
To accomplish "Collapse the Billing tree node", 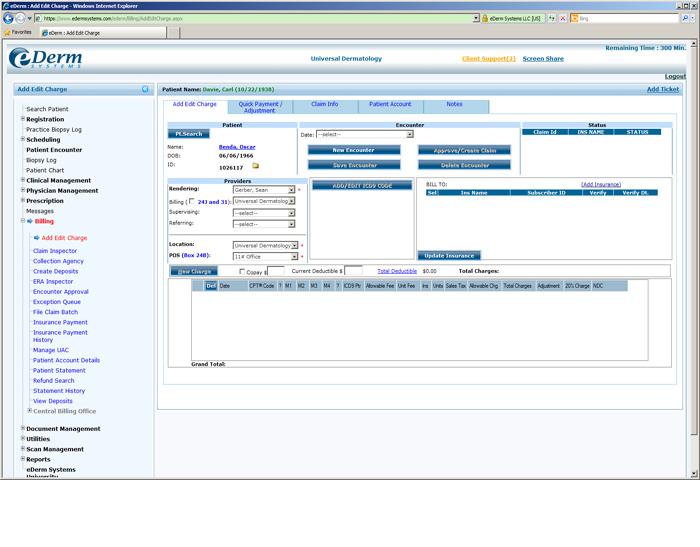I will click(23, 221).
